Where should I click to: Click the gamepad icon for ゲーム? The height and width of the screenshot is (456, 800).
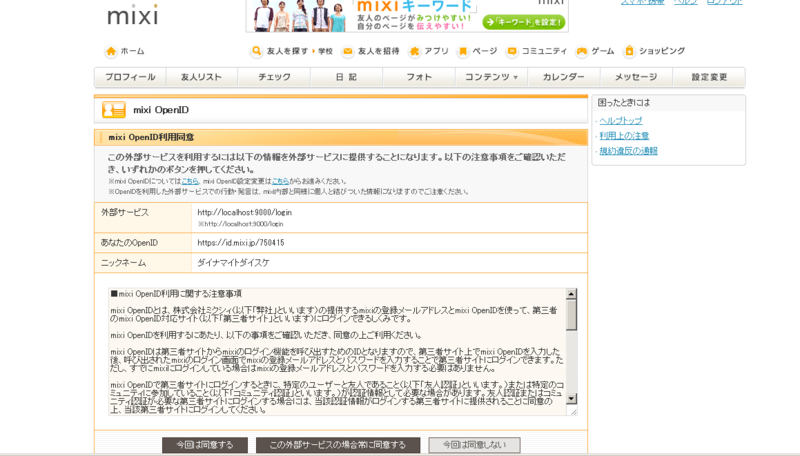[582, 51]
